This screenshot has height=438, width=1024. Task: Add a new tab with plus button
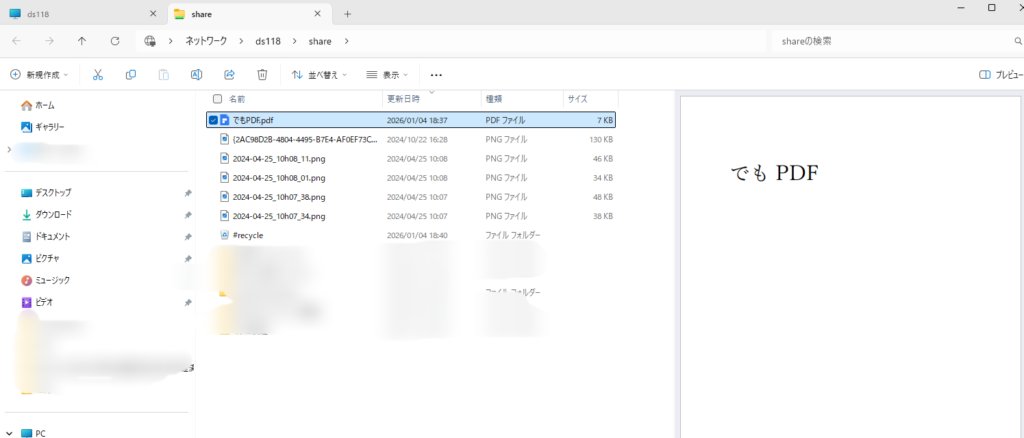(x=347, y=14)
